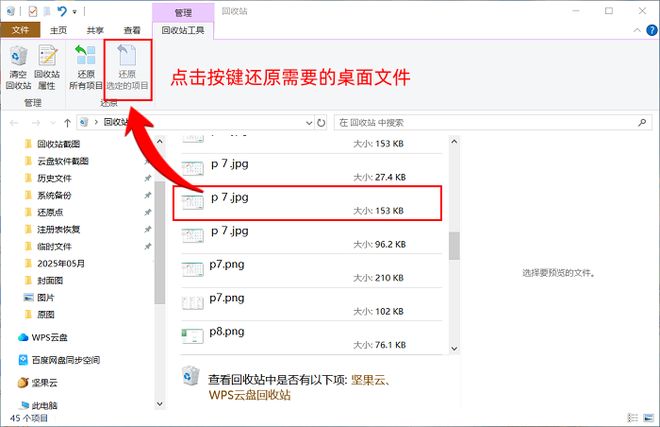Open the WPS云盘回收站 link
The width and height of the screenshot is (660, 427).
[x=250, y=395]
